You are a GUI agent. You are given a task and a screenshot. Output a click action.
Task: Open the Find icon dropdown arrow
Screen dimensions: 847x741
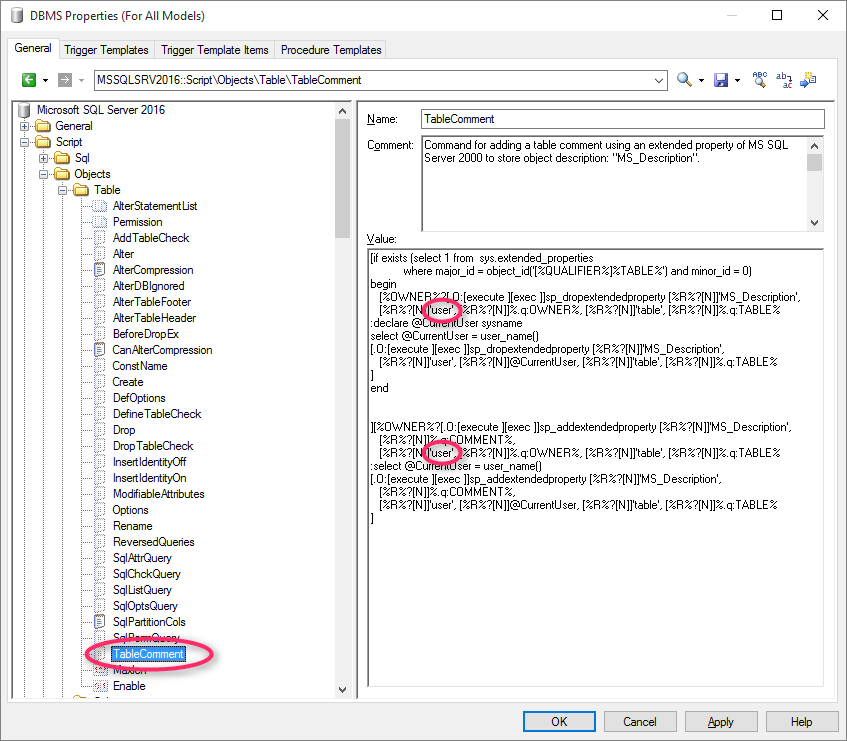(x=701, y=80)
